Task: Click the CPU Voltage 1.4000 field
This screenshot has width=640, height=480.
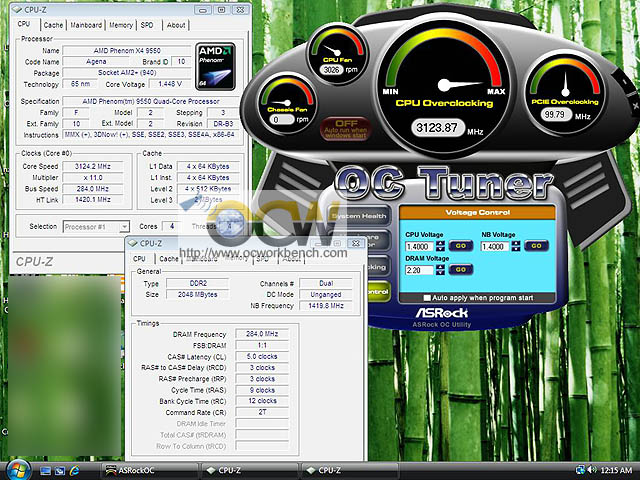Action: coord(420,247)
